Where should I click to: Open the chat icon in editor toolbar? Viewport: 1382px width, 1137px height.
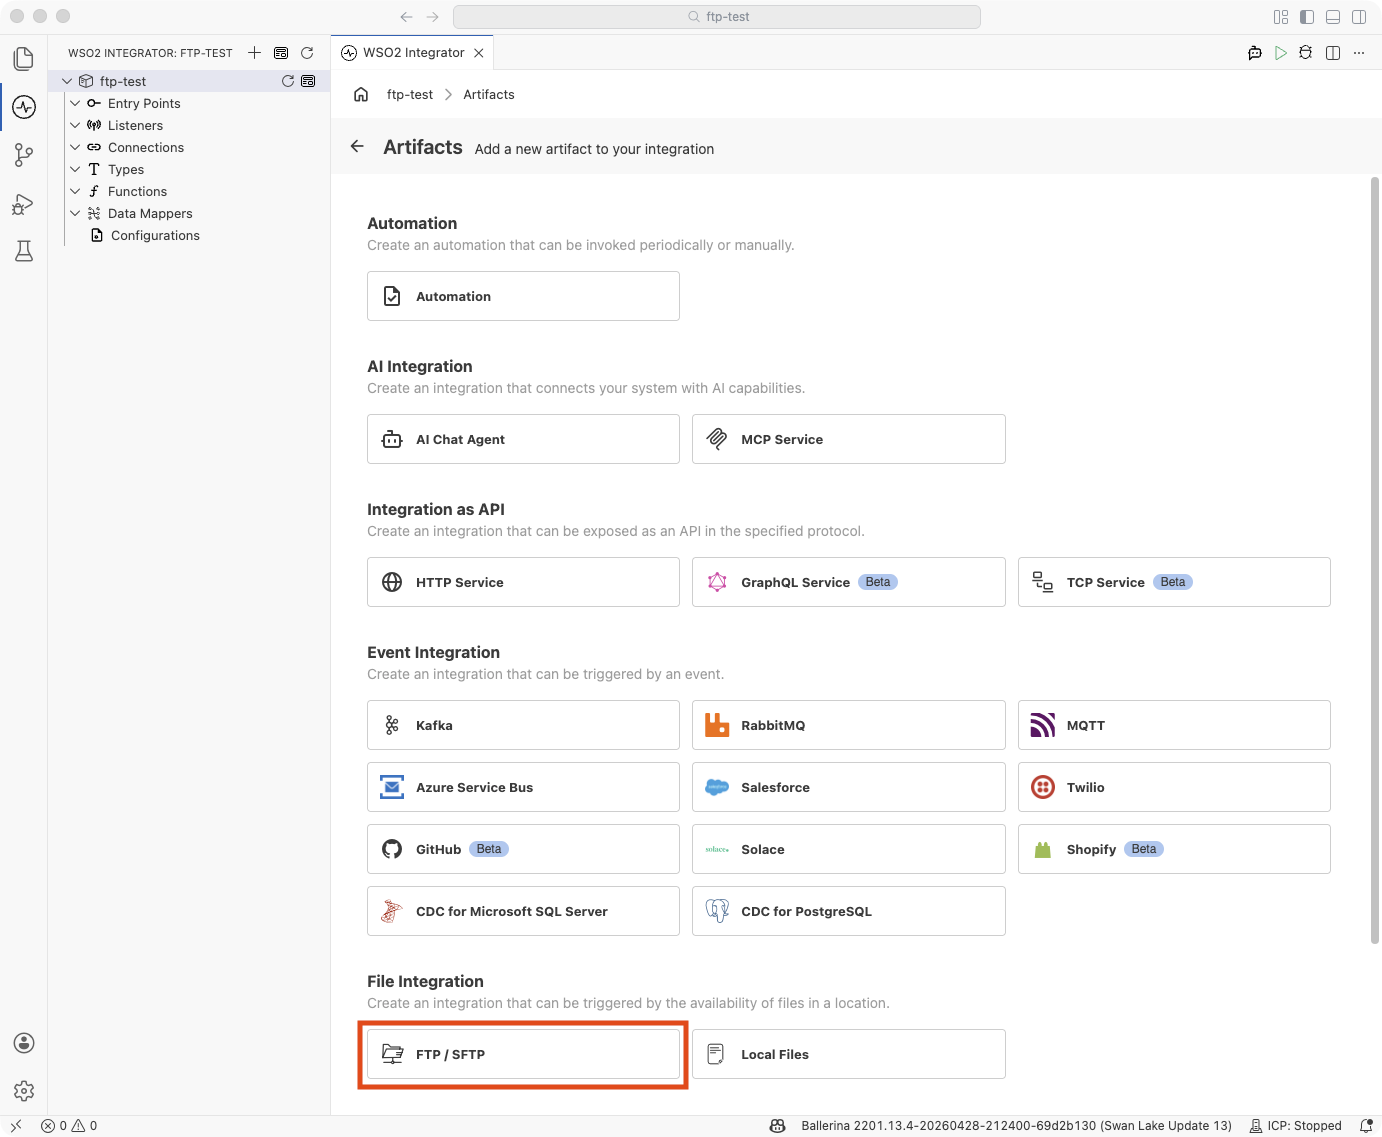(1255, 53)
